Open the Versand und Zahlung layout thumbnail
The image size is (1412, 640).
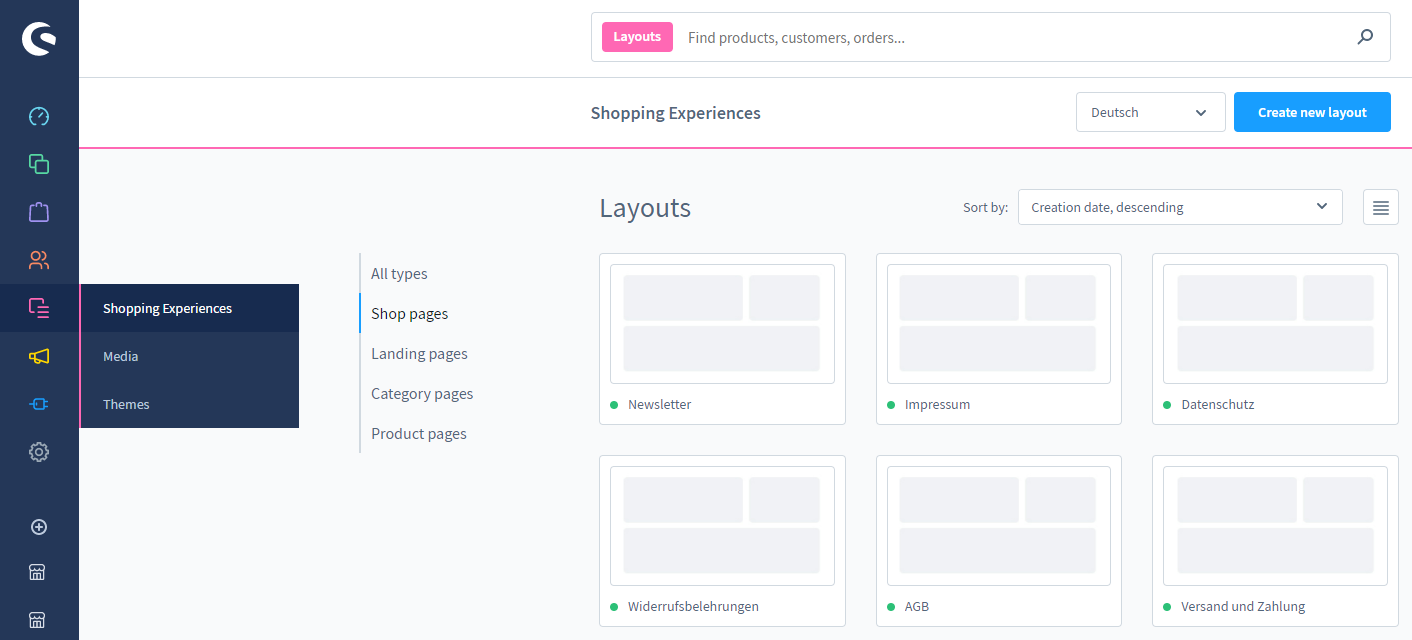pos(1275,526)
